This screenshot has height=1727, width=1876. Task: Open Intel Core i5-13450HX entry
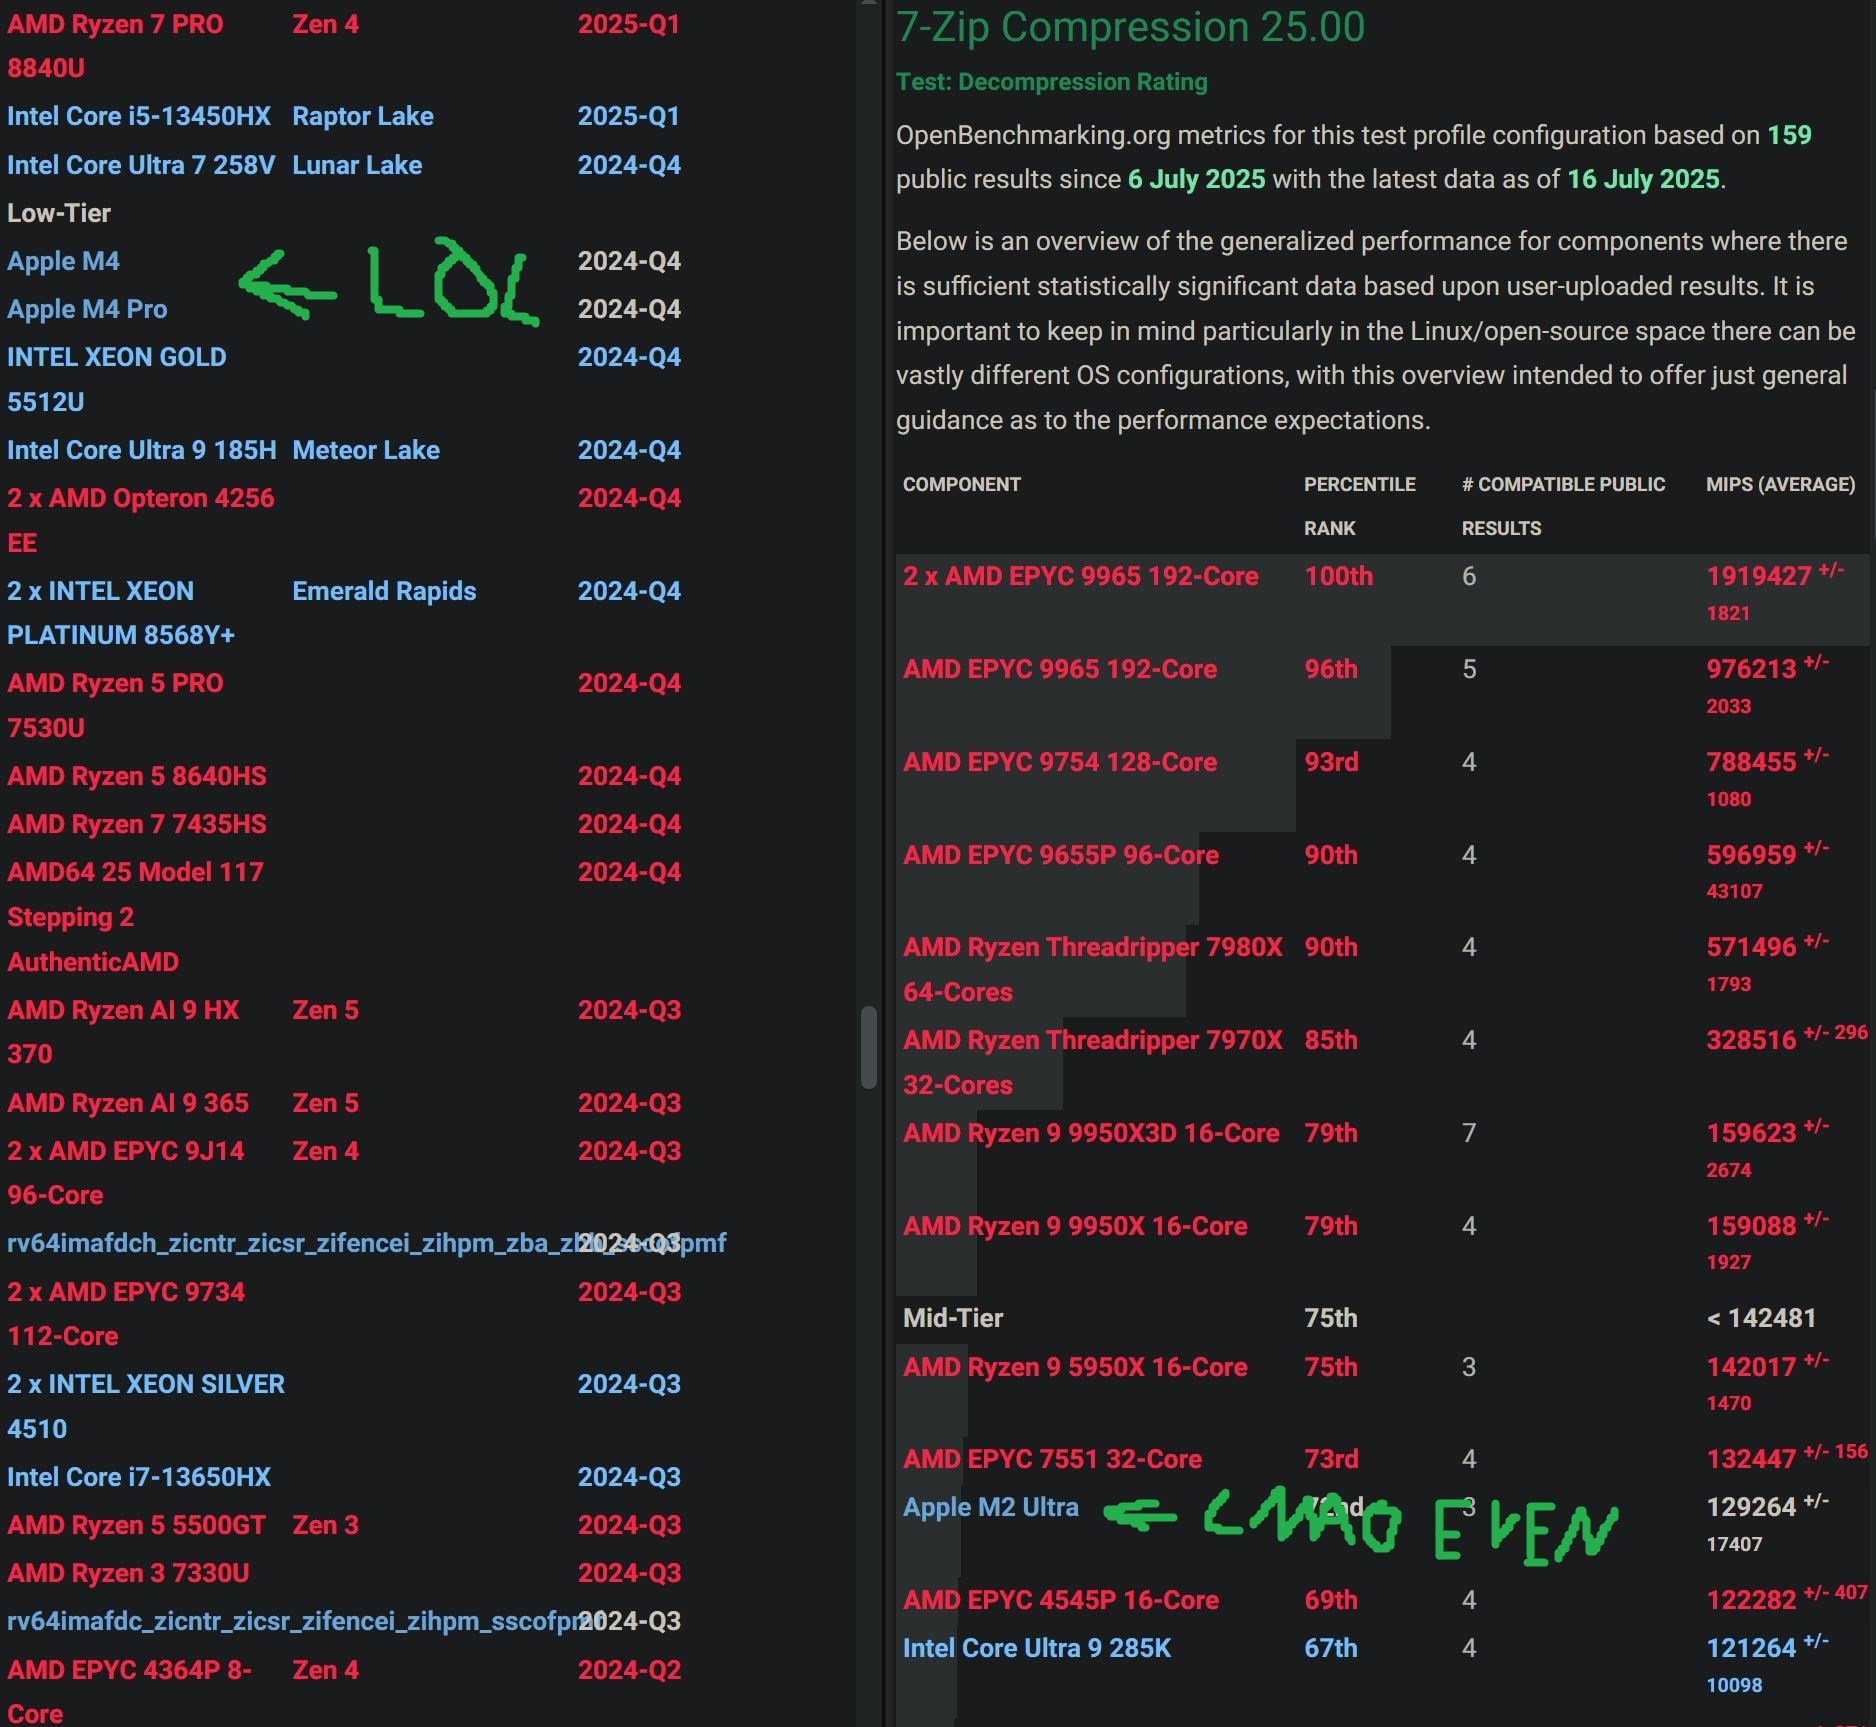[x=139, y=116]
